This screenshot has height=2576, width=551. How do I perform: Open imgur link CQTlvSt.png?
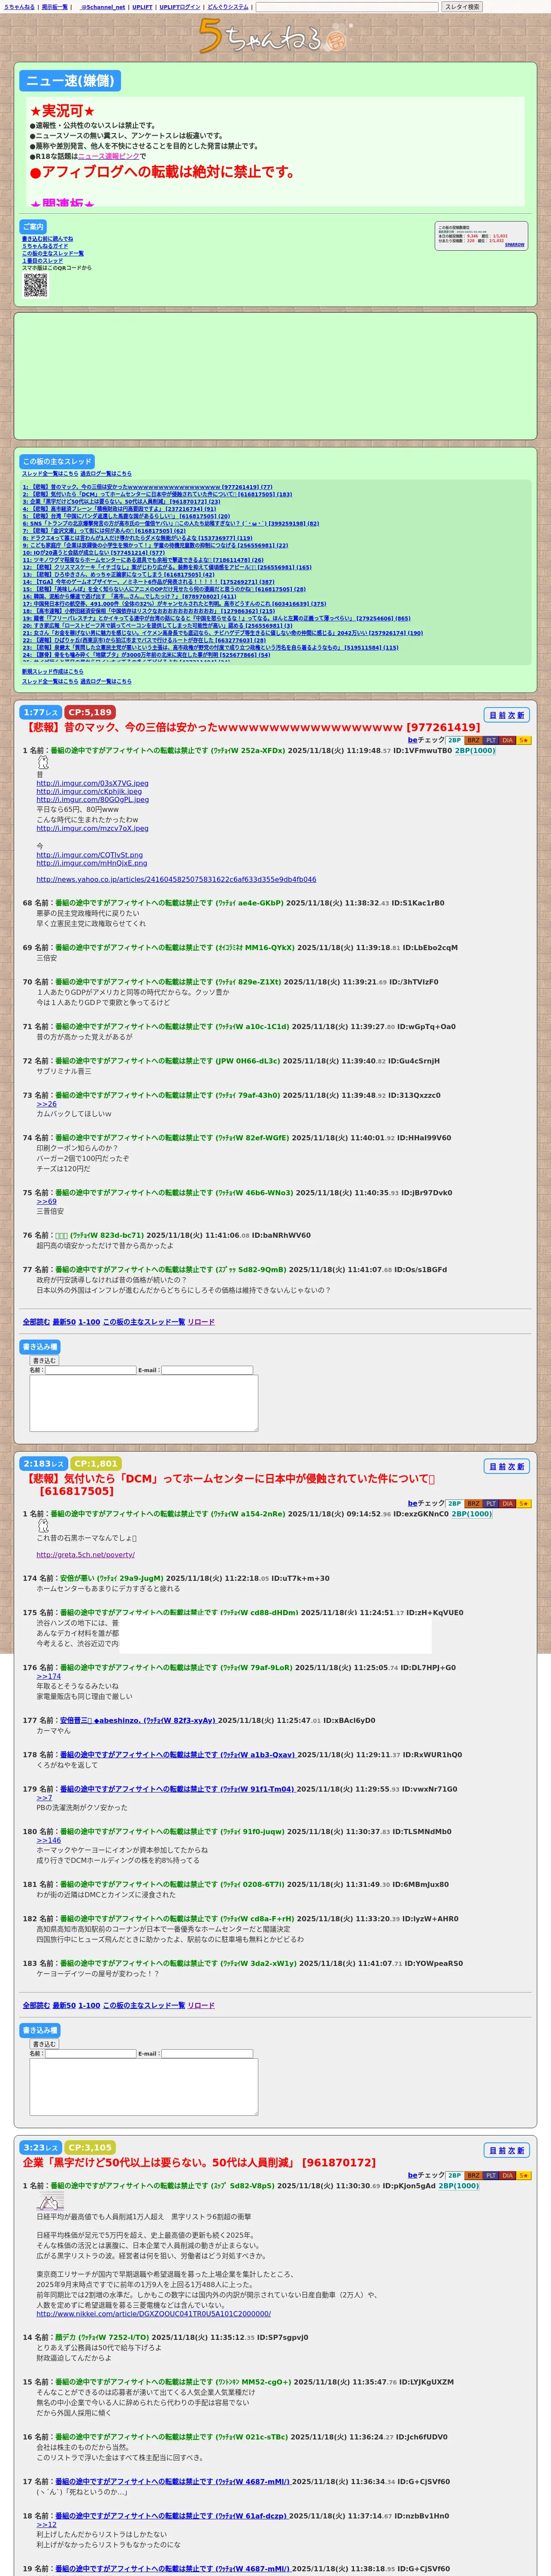90,855
